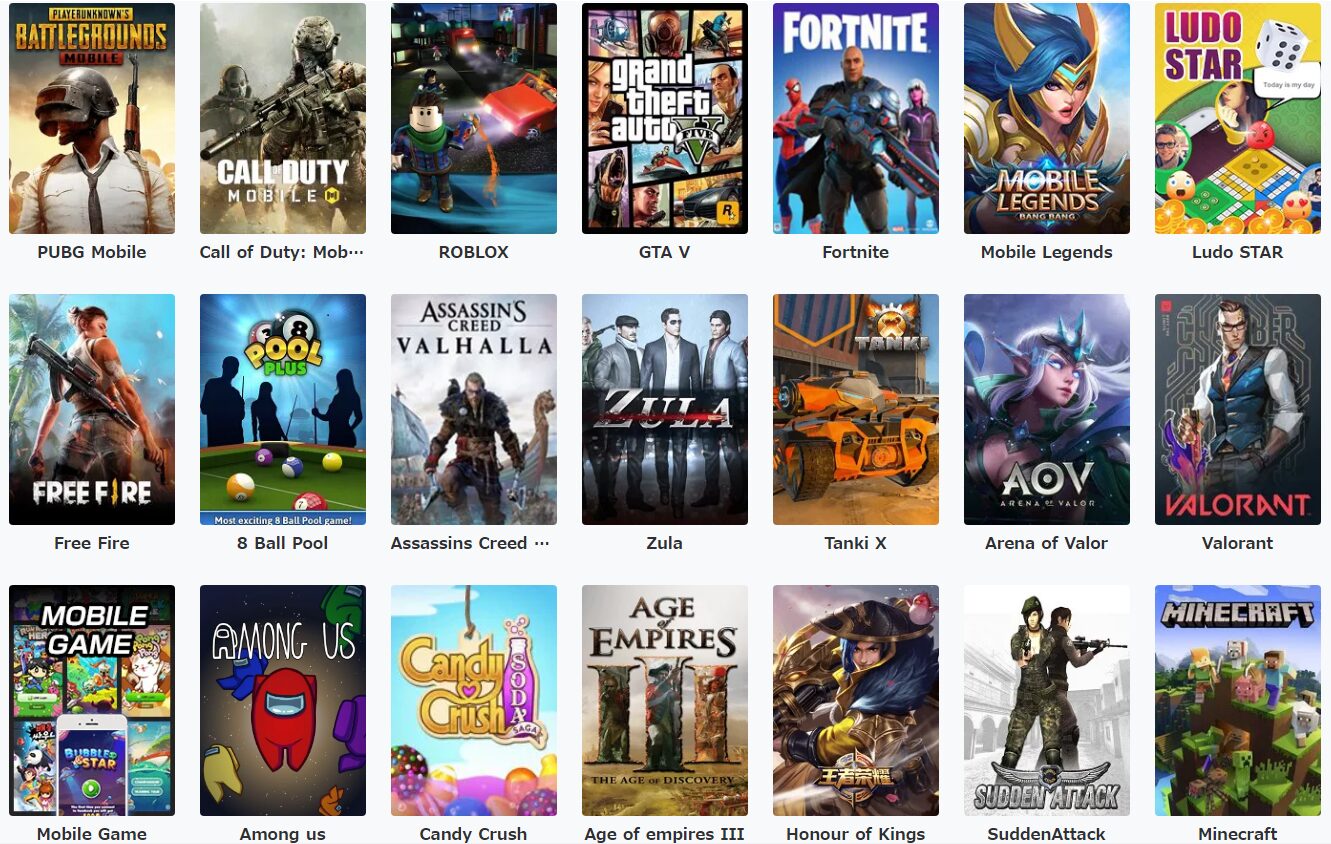The width and height of the screenshot is (1331, 844).
Task: Open the Among Us red crewmate cover
Action: 283,700
